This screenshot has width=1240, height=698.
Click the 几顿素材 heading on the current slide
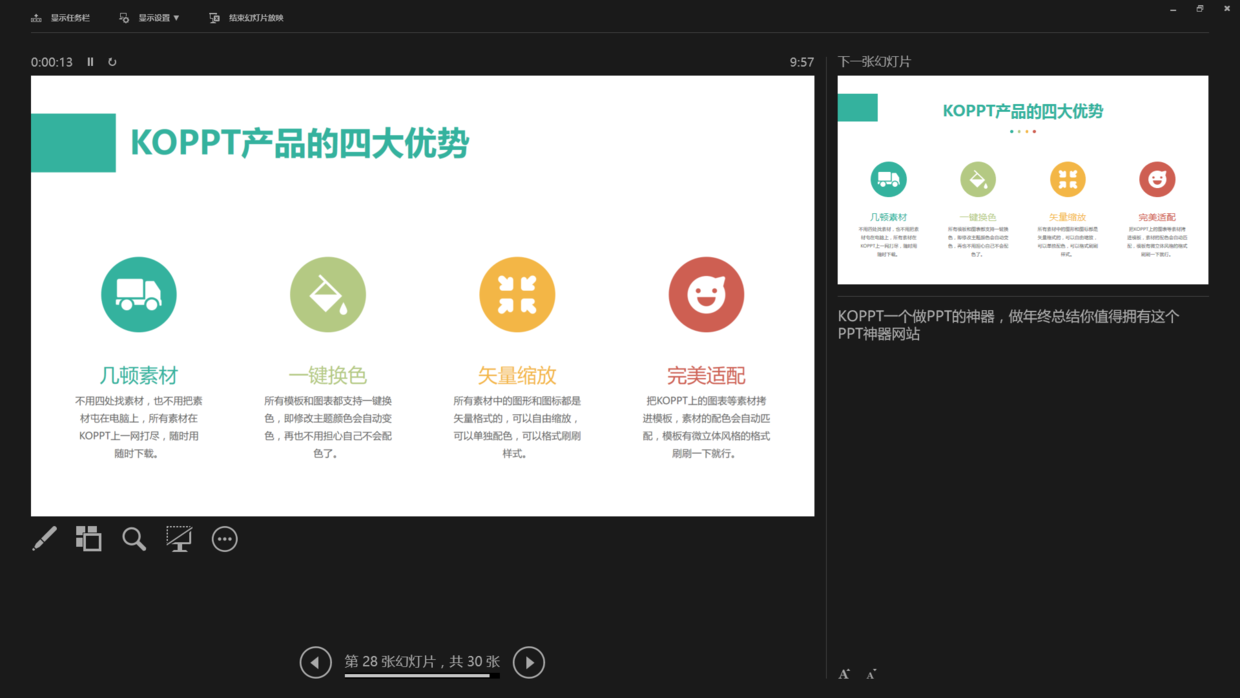[x=139, y=375]
